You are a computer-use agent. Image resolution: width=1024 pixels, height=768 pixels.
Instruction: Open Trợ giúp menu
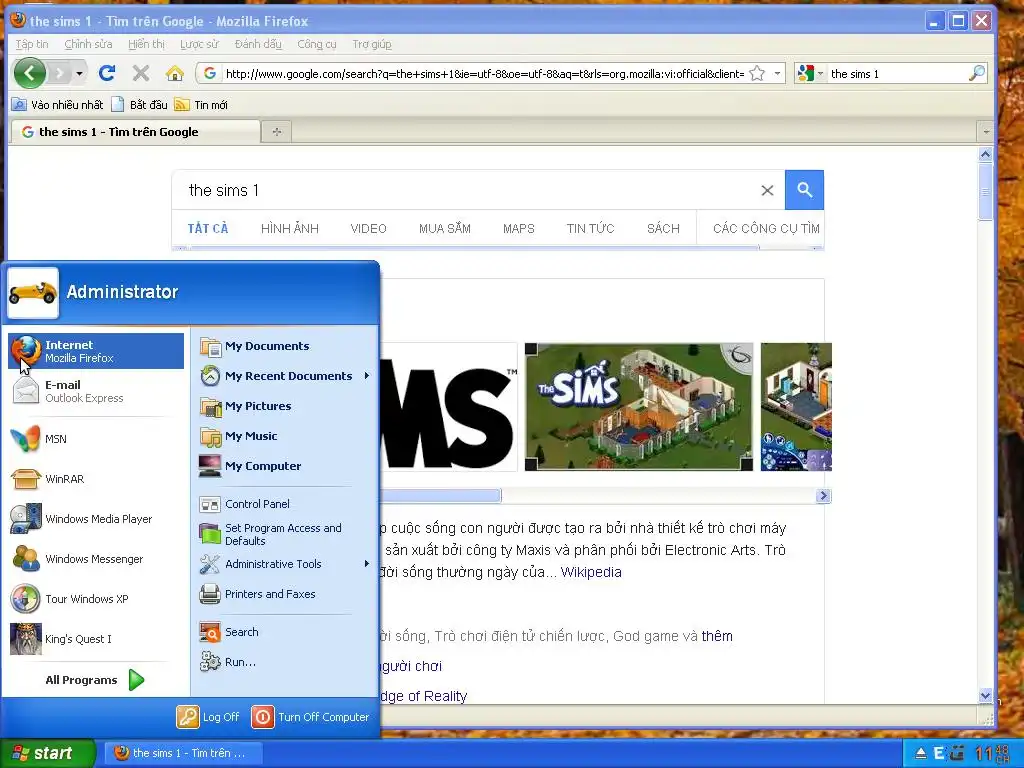372,44
